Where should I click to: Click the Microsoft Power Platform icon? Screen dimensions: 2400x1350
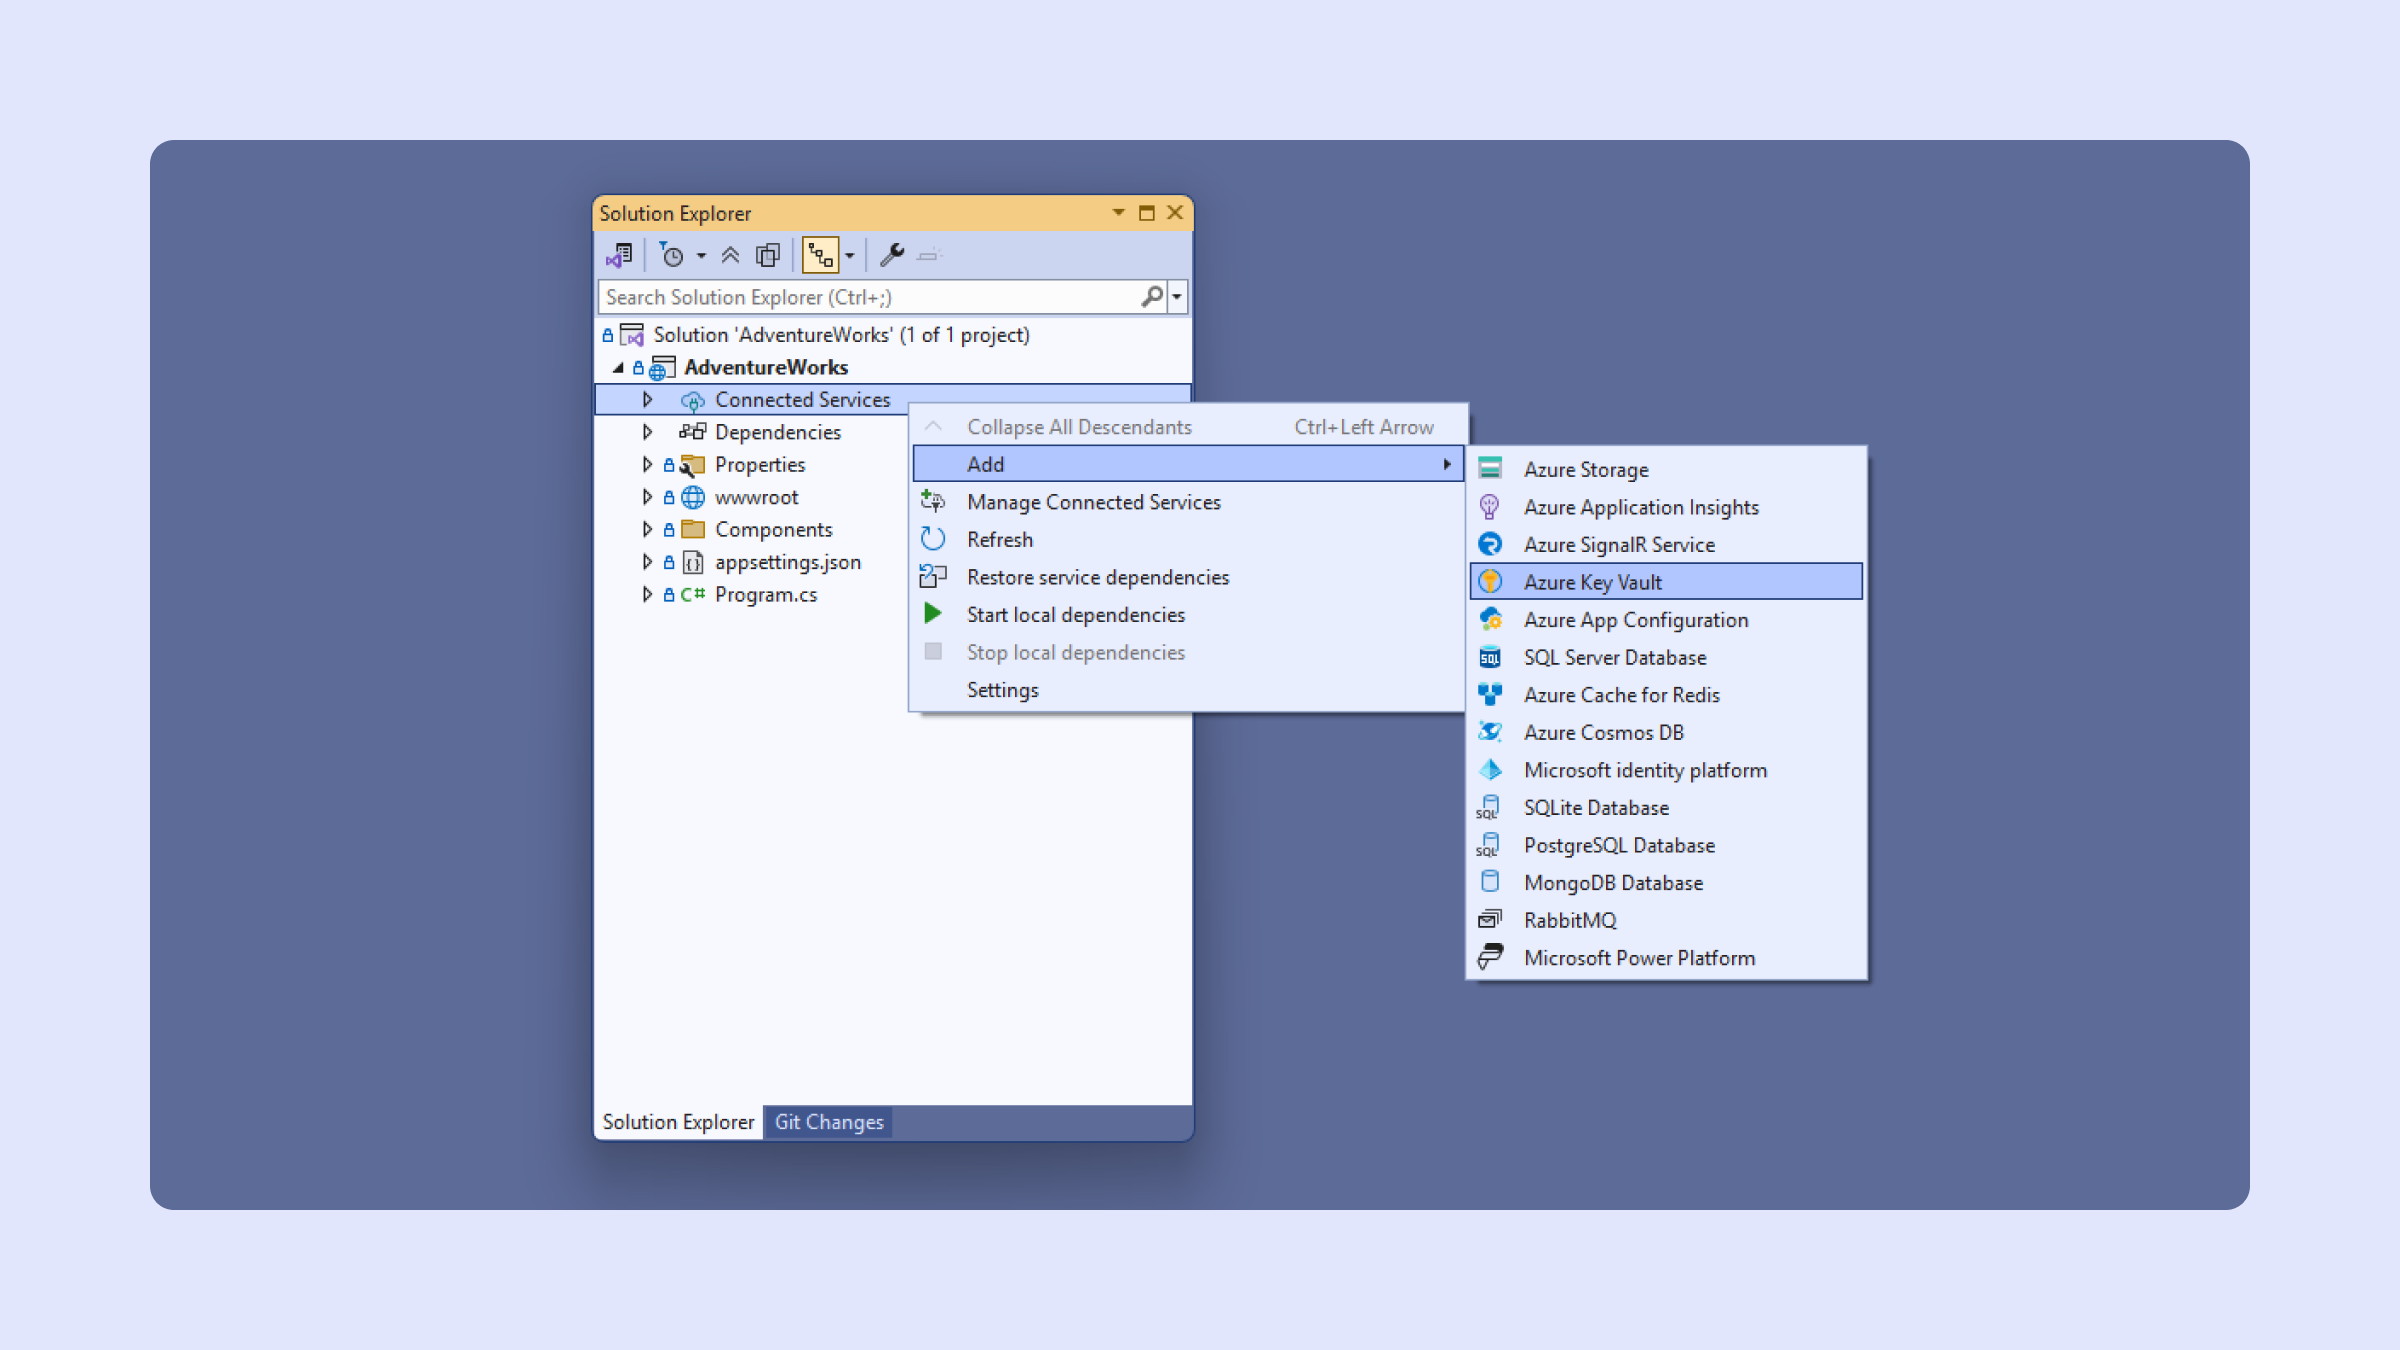point(1490,957)
